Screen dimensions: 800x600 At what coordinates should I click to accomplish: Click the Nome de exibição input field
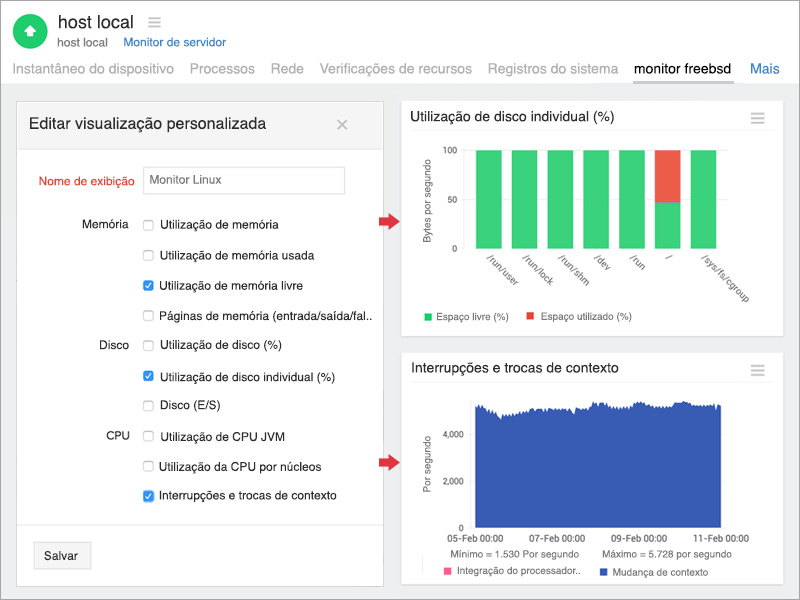click(244, 180)
